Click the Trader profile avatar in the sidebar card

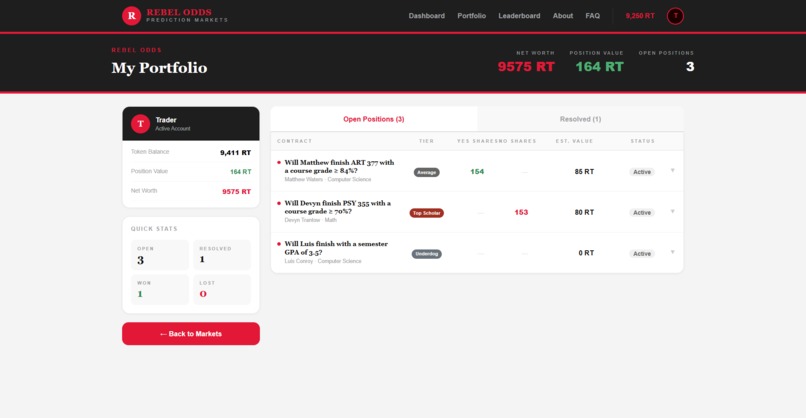click(140, 123)
